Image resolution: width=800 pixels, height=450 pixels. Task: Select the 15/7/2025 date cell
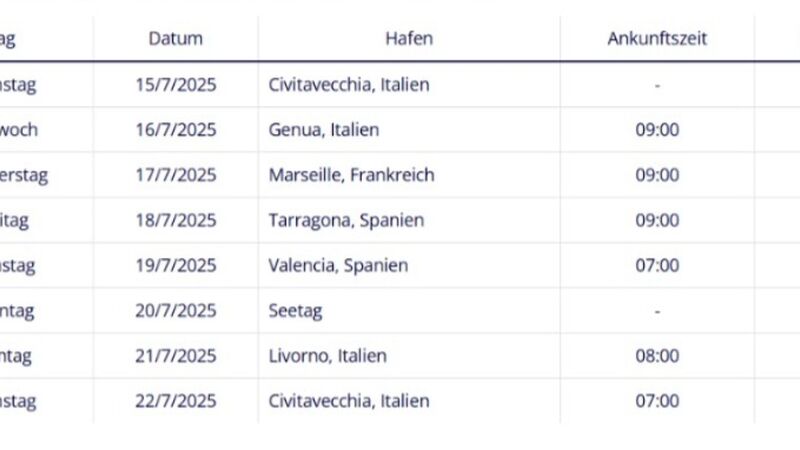tap(176, 85)
